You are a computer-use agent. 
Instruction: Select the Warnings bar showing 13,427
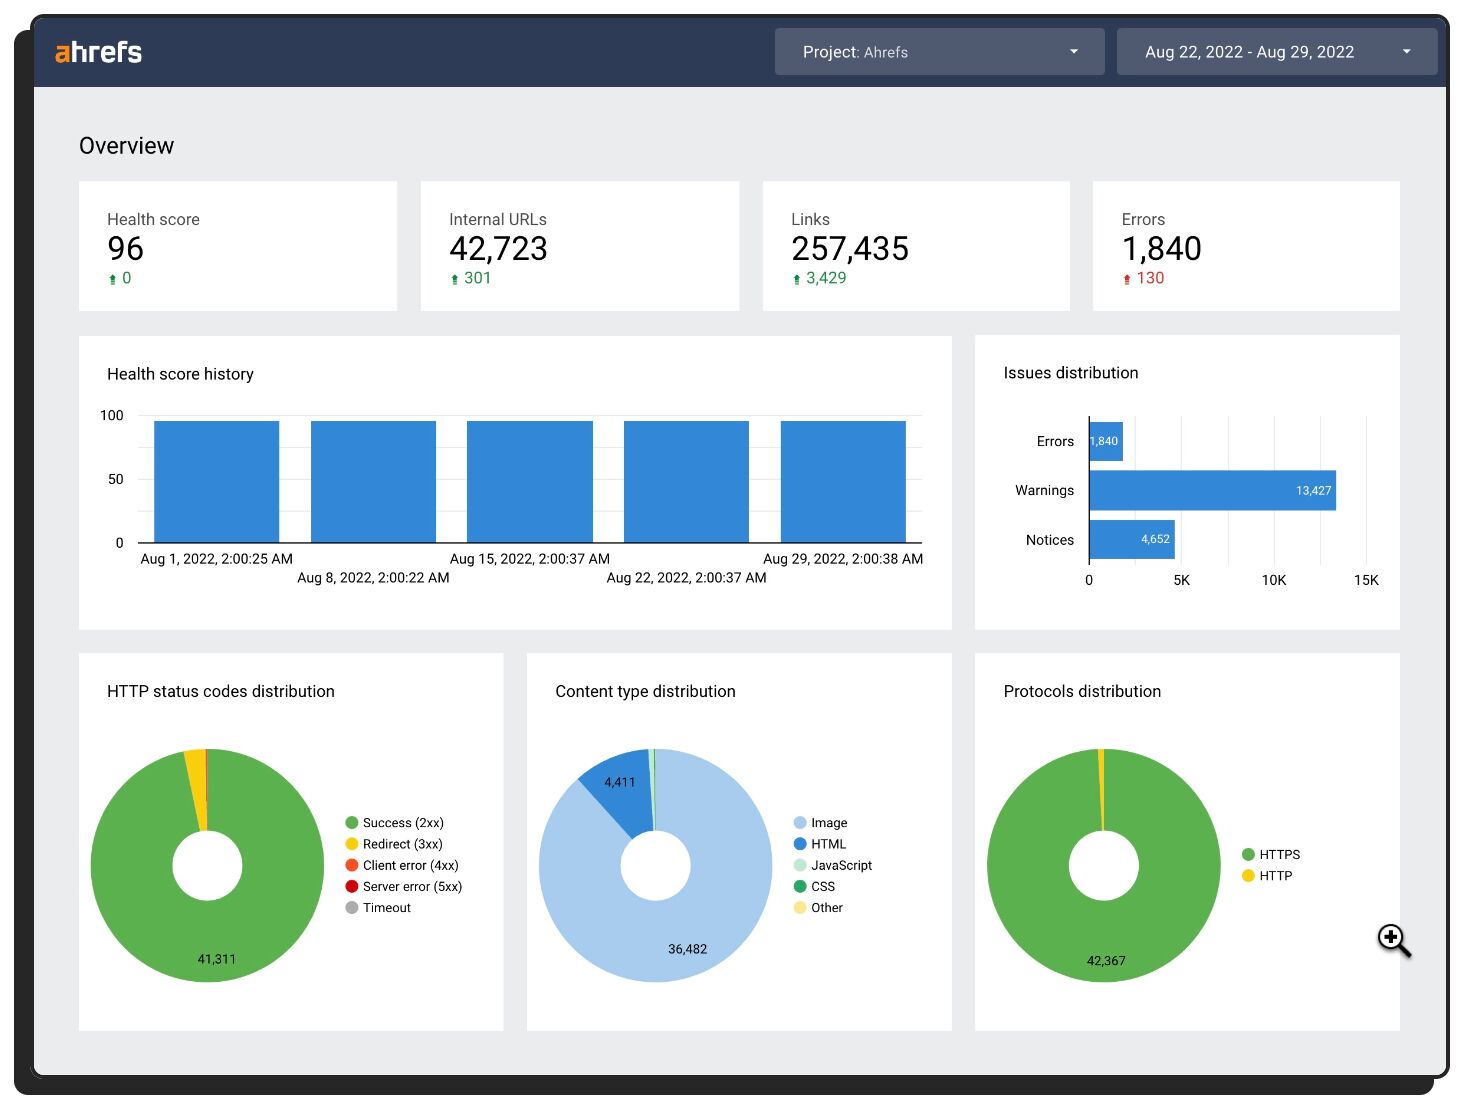pos(1212,490)
